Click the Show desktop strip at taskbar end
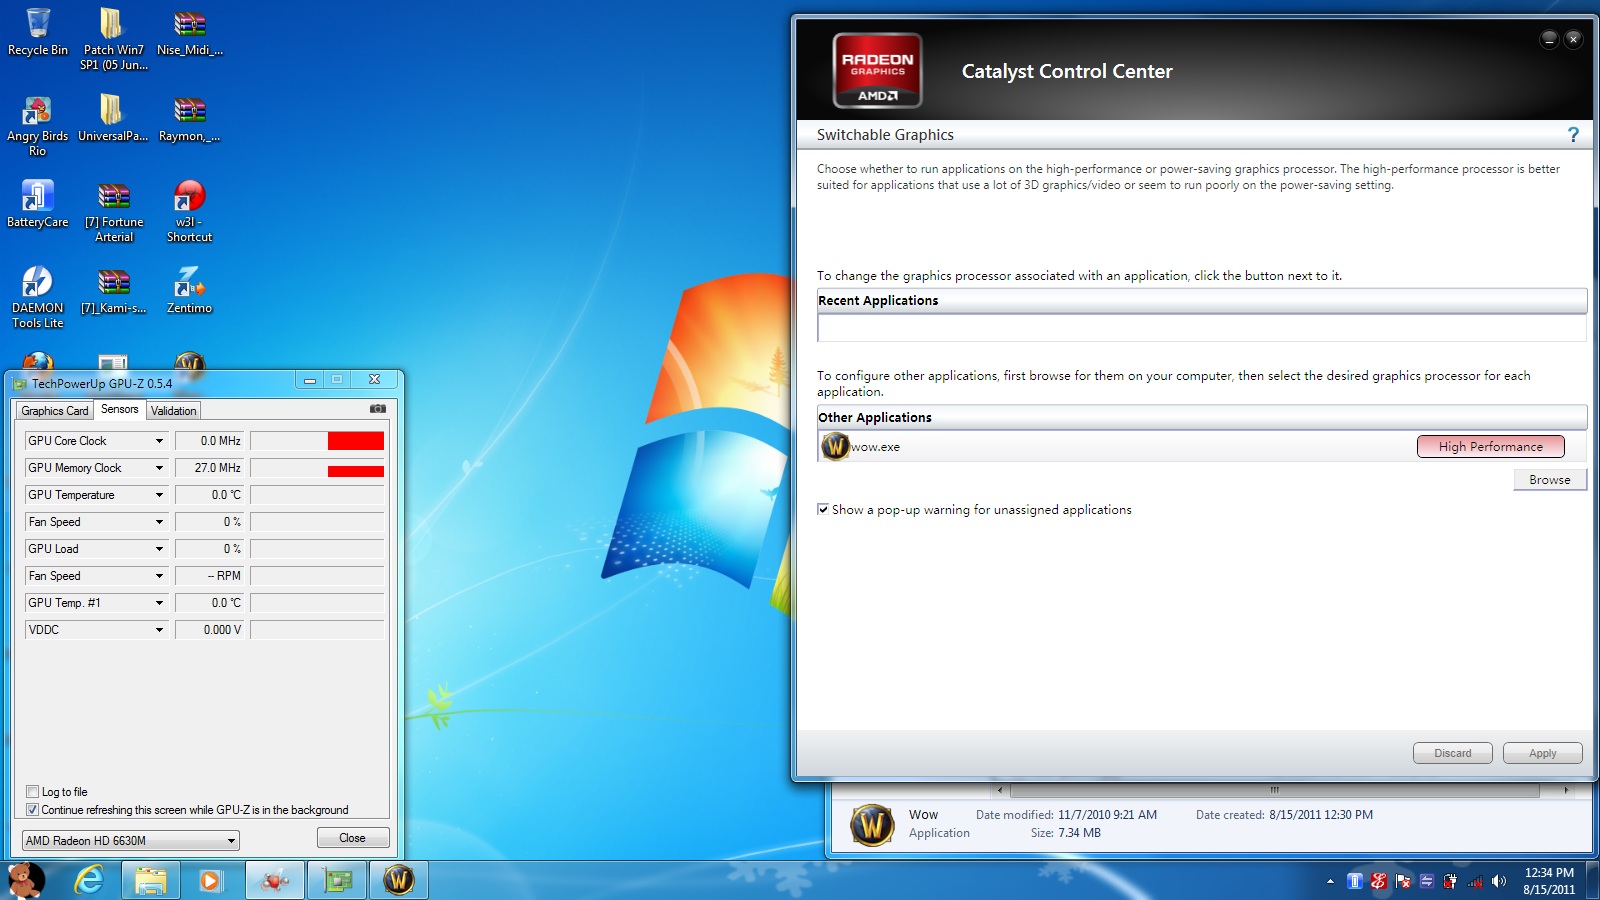 (1593, 880)
